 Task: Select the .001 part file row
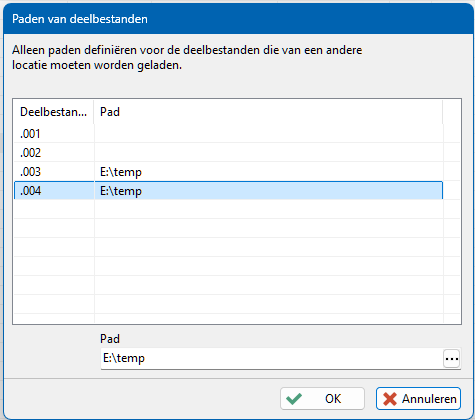pyautogui.click(x=228, y=134)
